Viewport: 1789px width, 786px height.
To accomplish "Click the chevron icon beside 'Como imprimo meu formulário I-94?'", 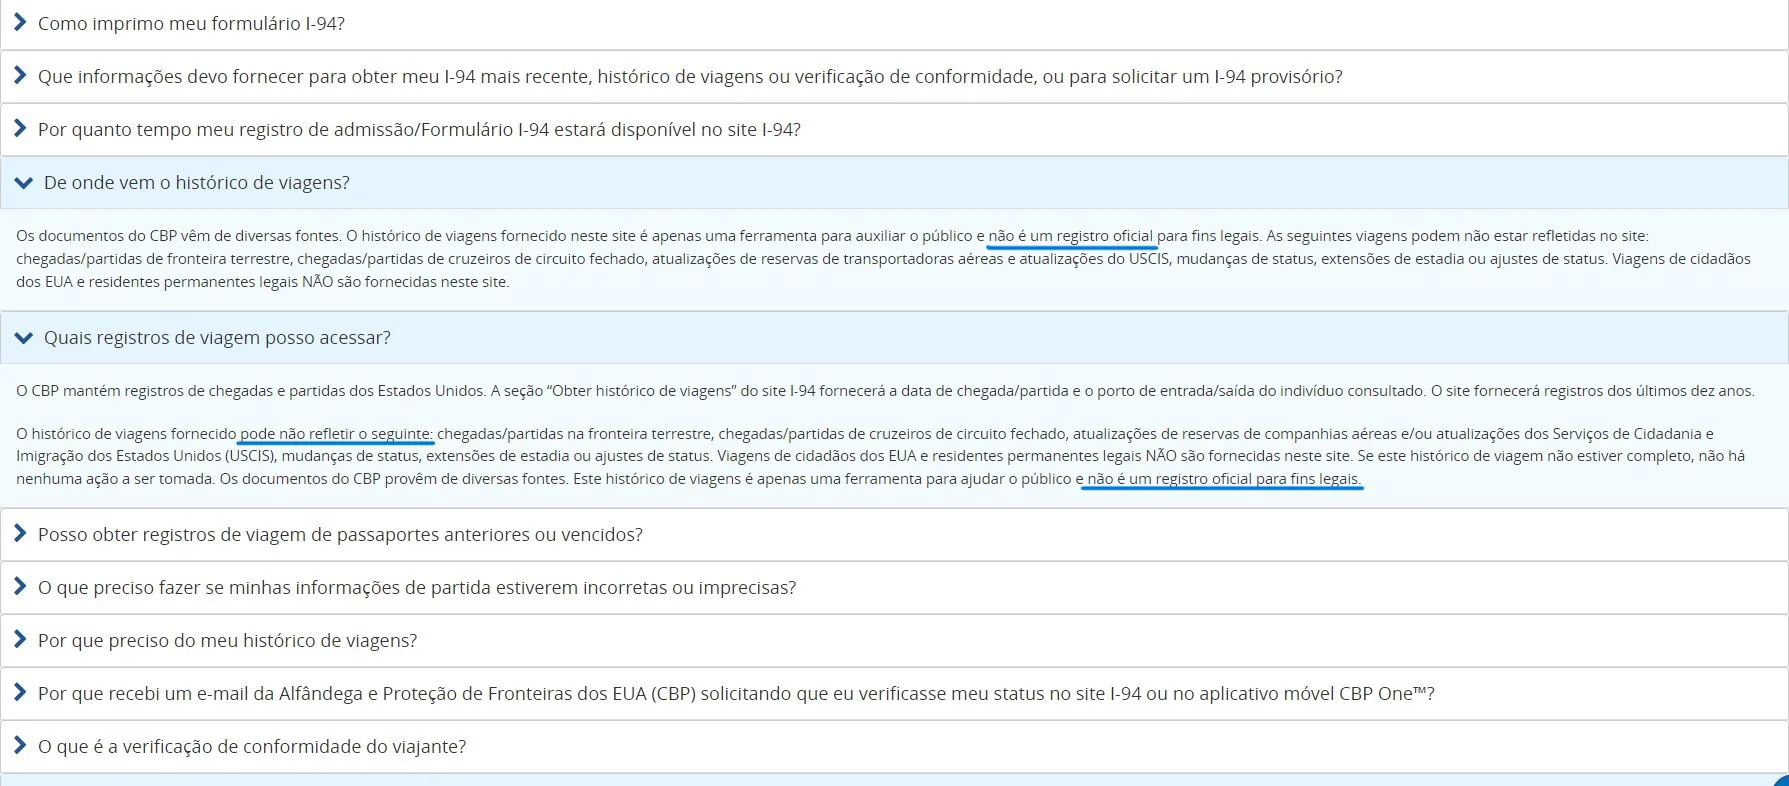I will click(x=19, y=22).
